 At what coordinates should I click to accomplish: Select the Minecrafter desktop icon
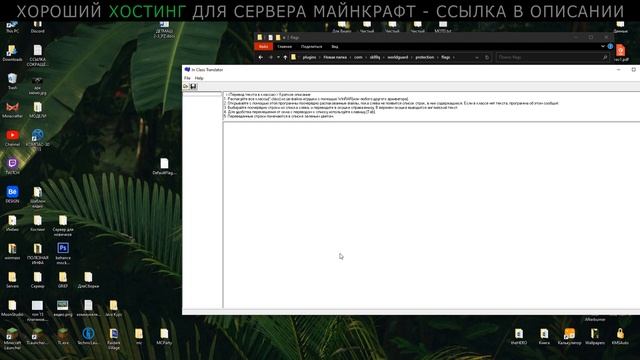coord(12,110)
